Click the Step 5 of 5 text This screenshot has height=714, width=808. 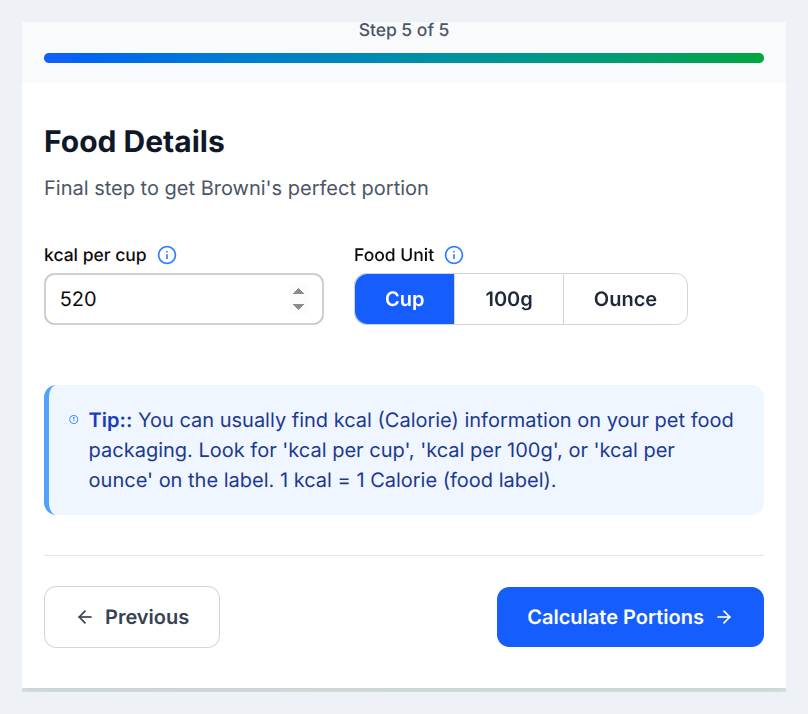(403, 30)
